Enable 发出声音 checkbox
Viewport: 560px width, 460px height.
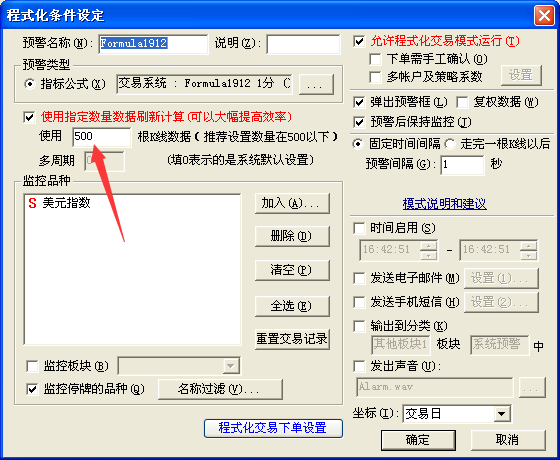tap(359, 366)
